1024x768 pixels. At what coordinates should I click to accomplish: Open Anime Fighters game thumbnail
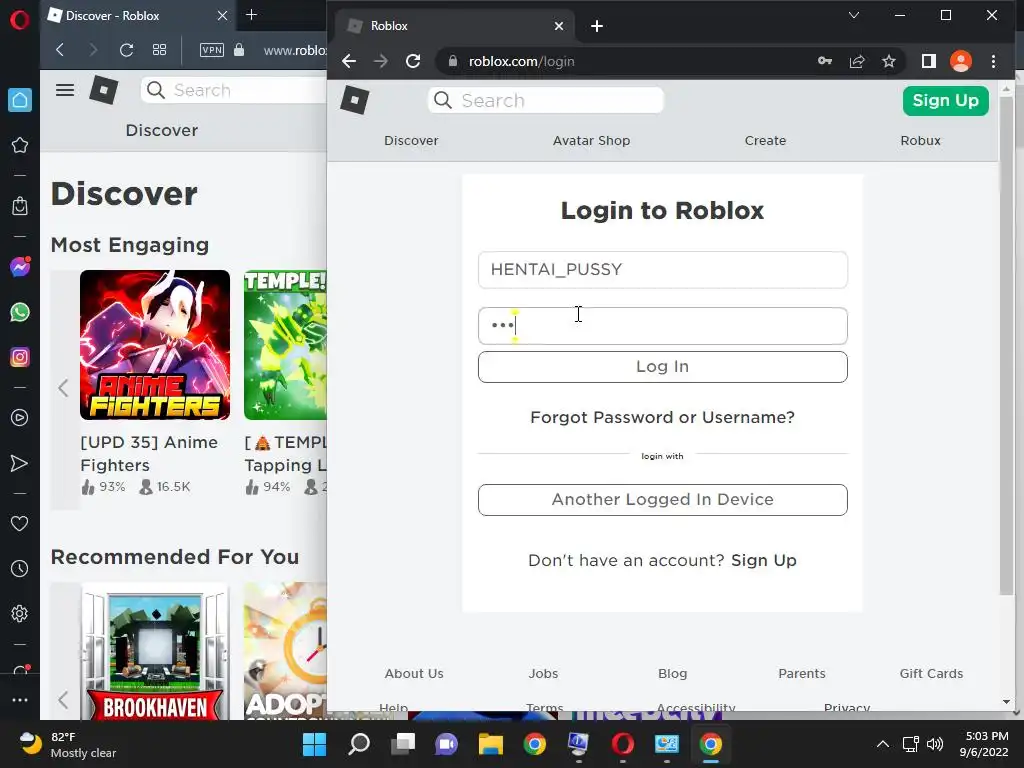155,345
